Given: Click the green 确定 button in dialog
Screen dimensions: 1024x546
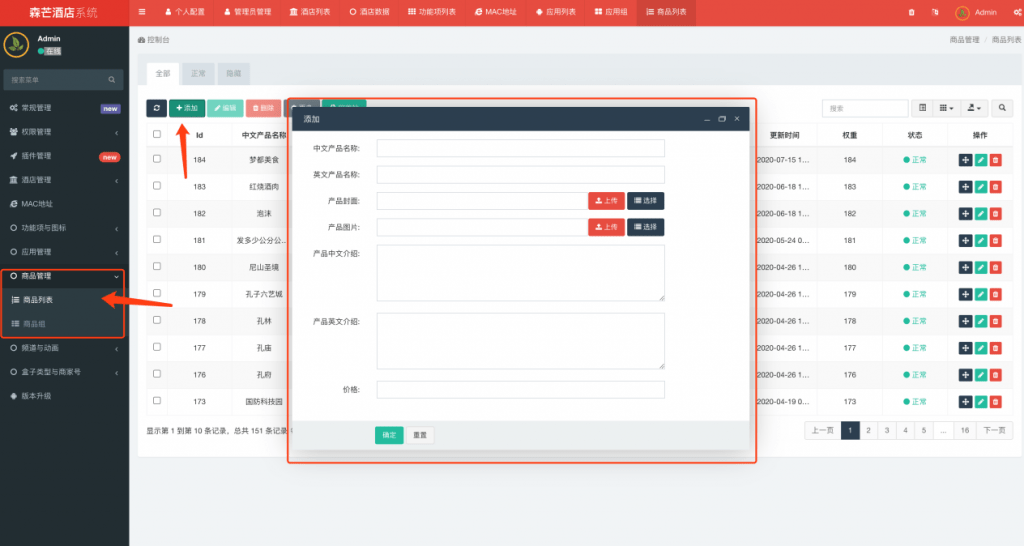Looking at the screenshot, I should point(389,435).
